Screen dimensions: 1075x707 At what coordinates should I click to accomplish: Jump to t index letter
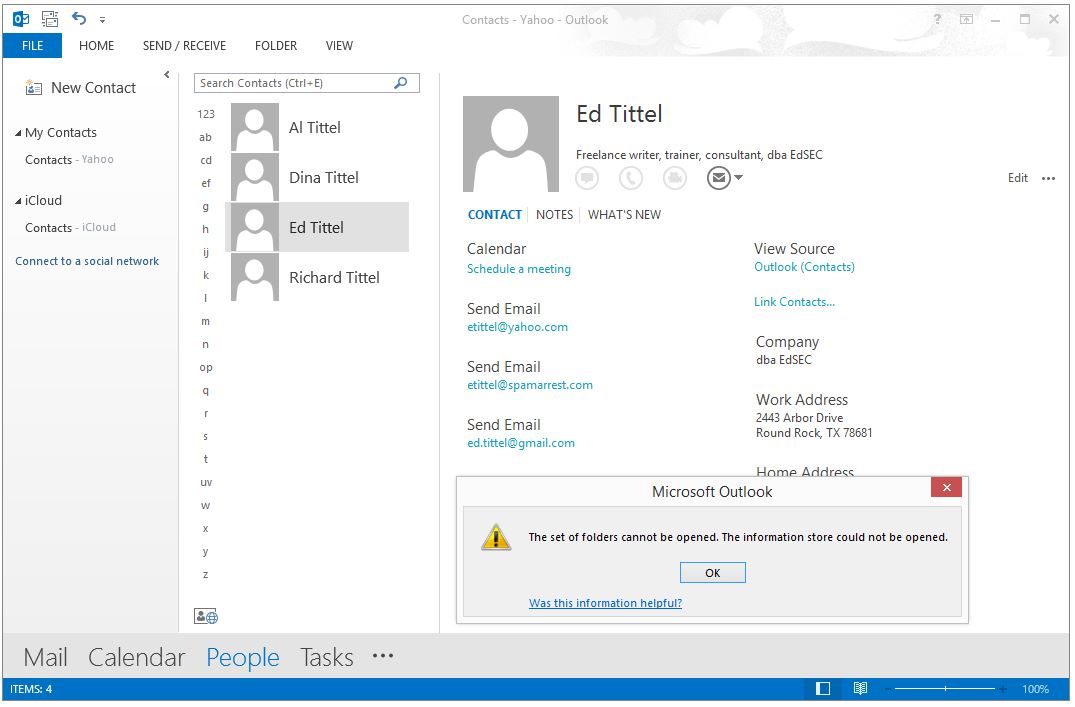pos(206,459)
